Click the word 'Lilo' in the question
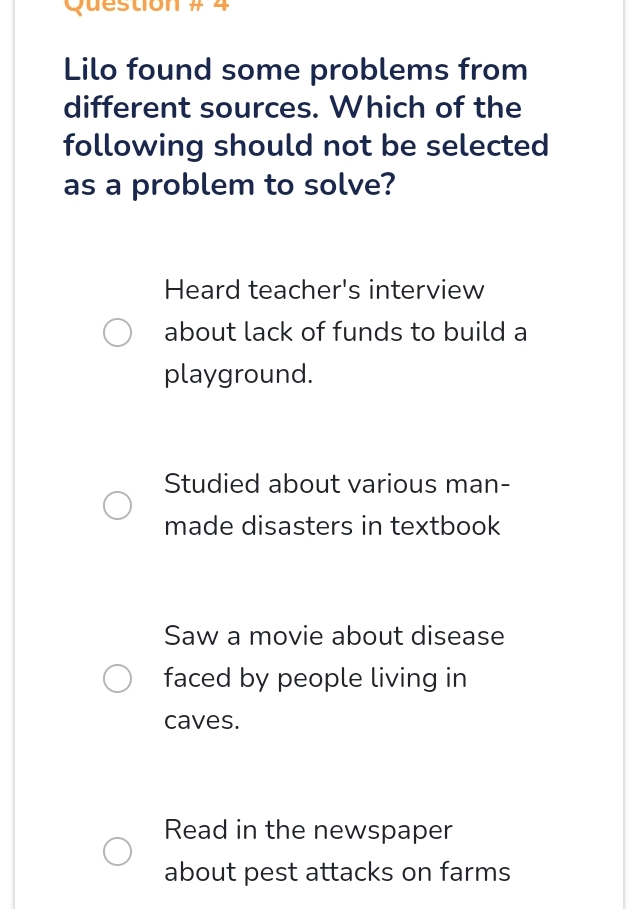Screen dimensions: 641x909 [x=91, y=70]
